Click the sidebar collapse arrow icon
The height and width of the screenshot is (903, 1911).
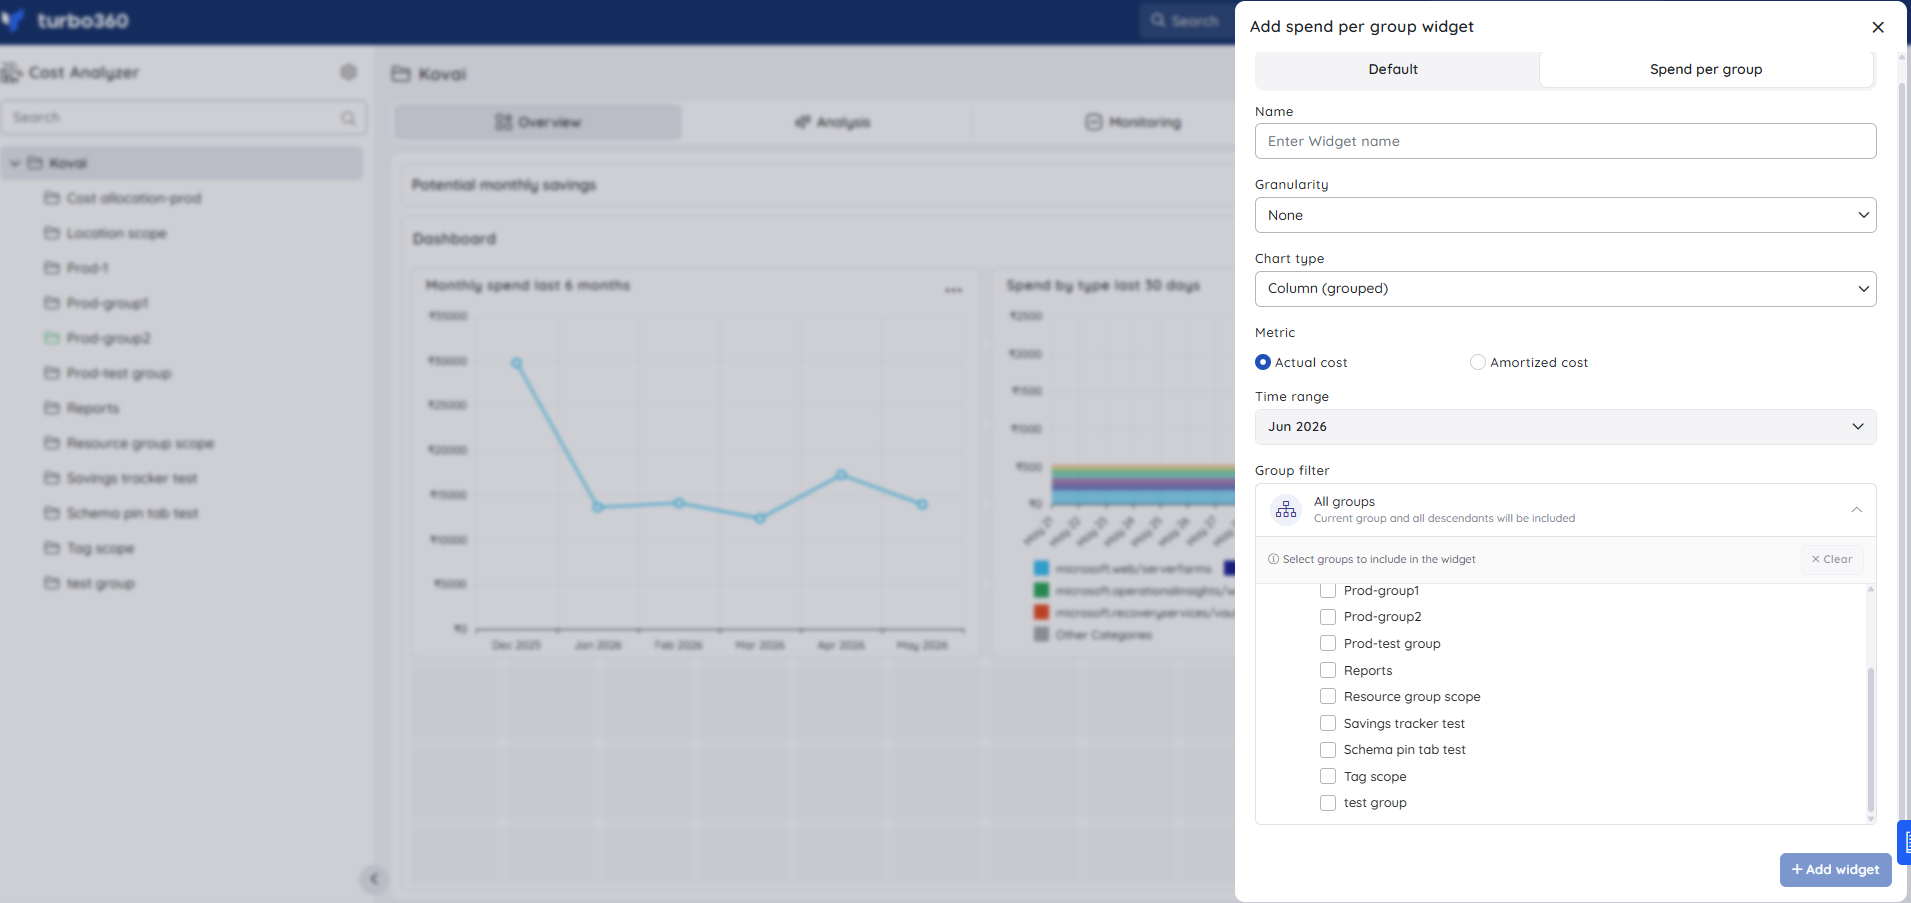[x=373, y=879]
